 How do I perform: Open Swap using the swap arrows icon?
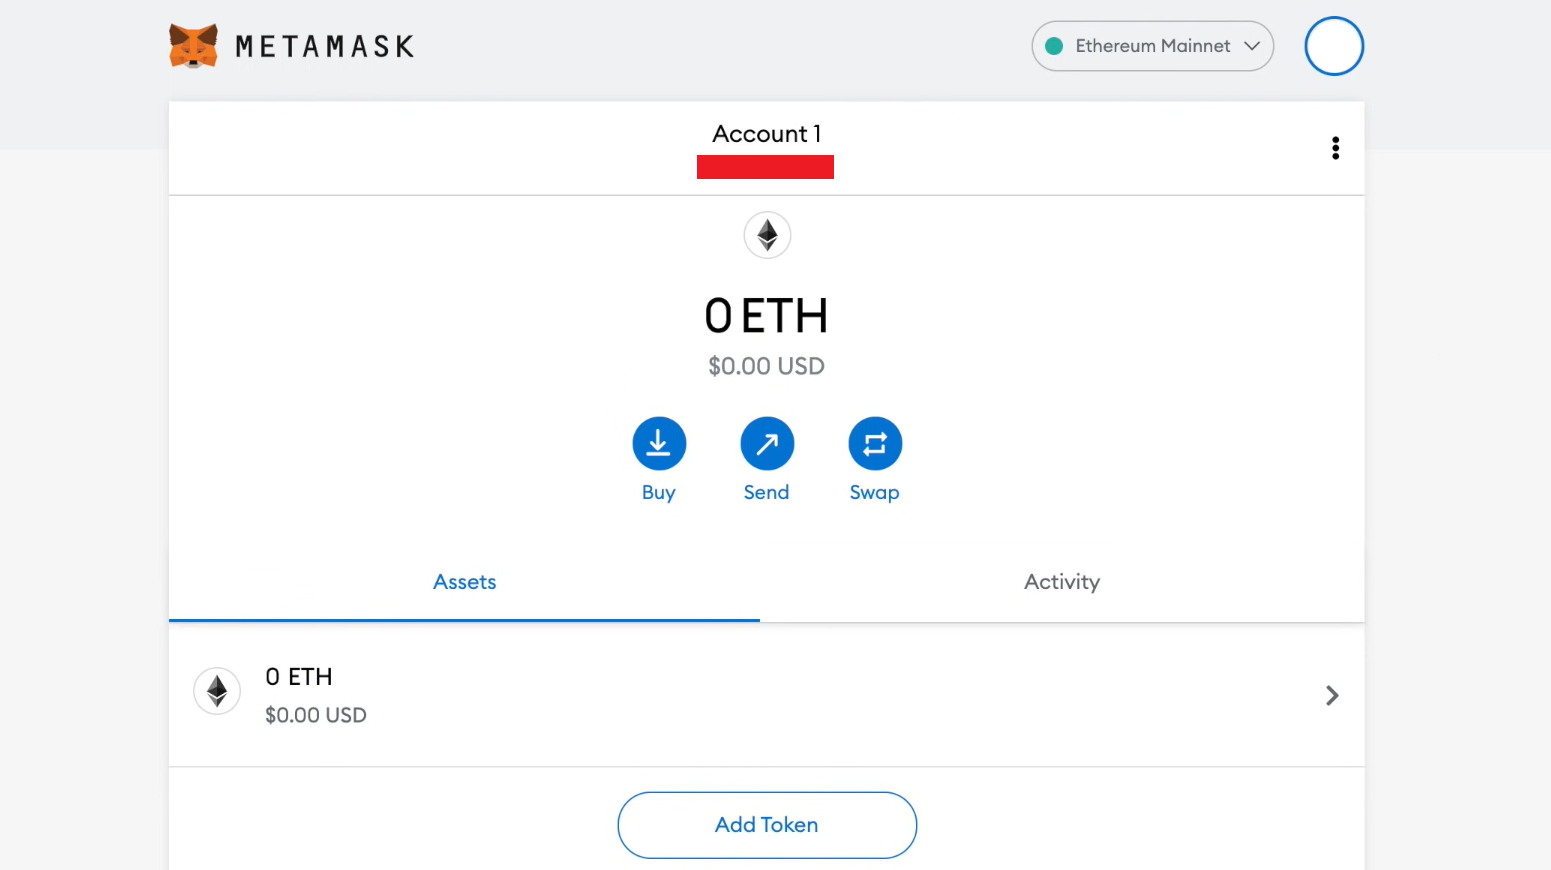pyautogui.click(x=875, y=443)
